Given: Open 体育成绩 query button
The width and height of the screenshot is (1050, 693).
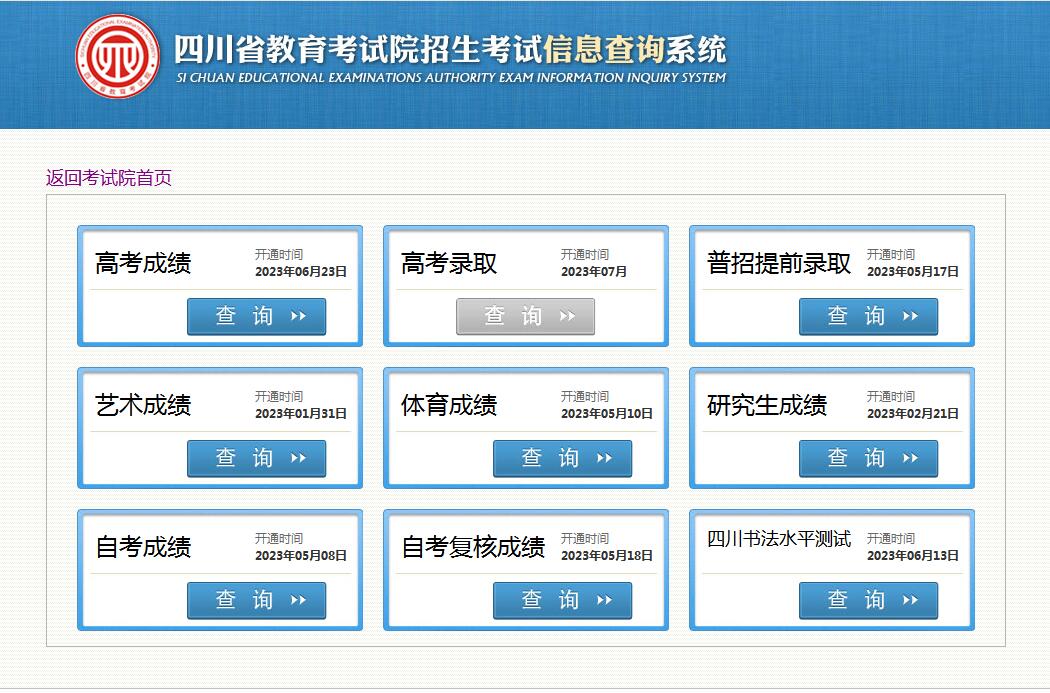Looking at the screenshot, I should pyautogui.click(x=562, y=458).
